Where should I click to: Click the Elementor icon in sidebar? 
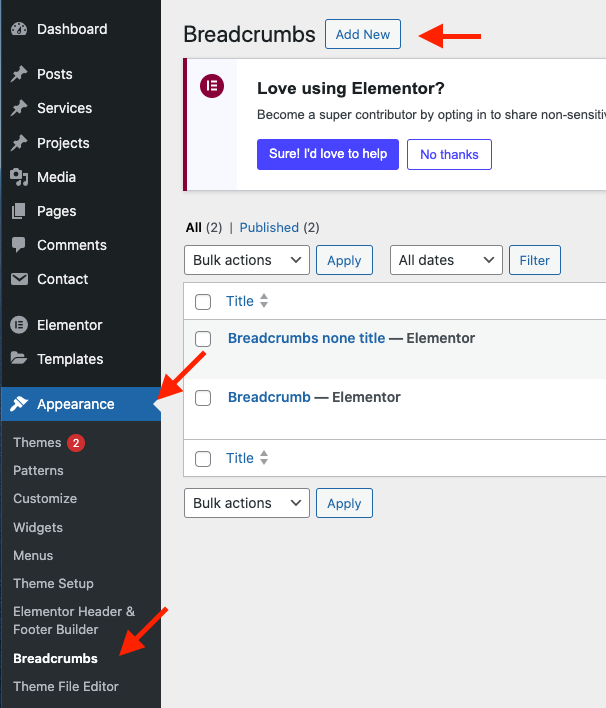19,325
